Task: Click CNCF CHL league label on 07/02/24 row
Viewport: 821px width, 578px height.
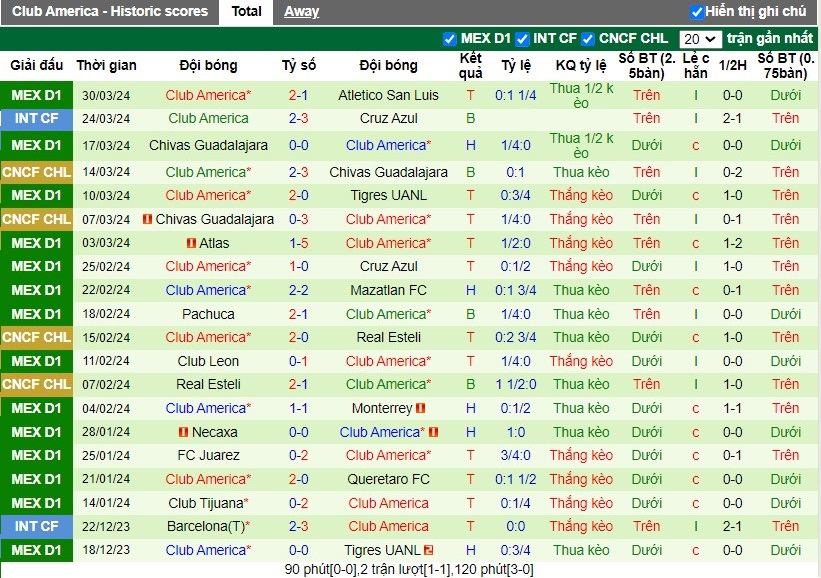Action: point(37,384)
